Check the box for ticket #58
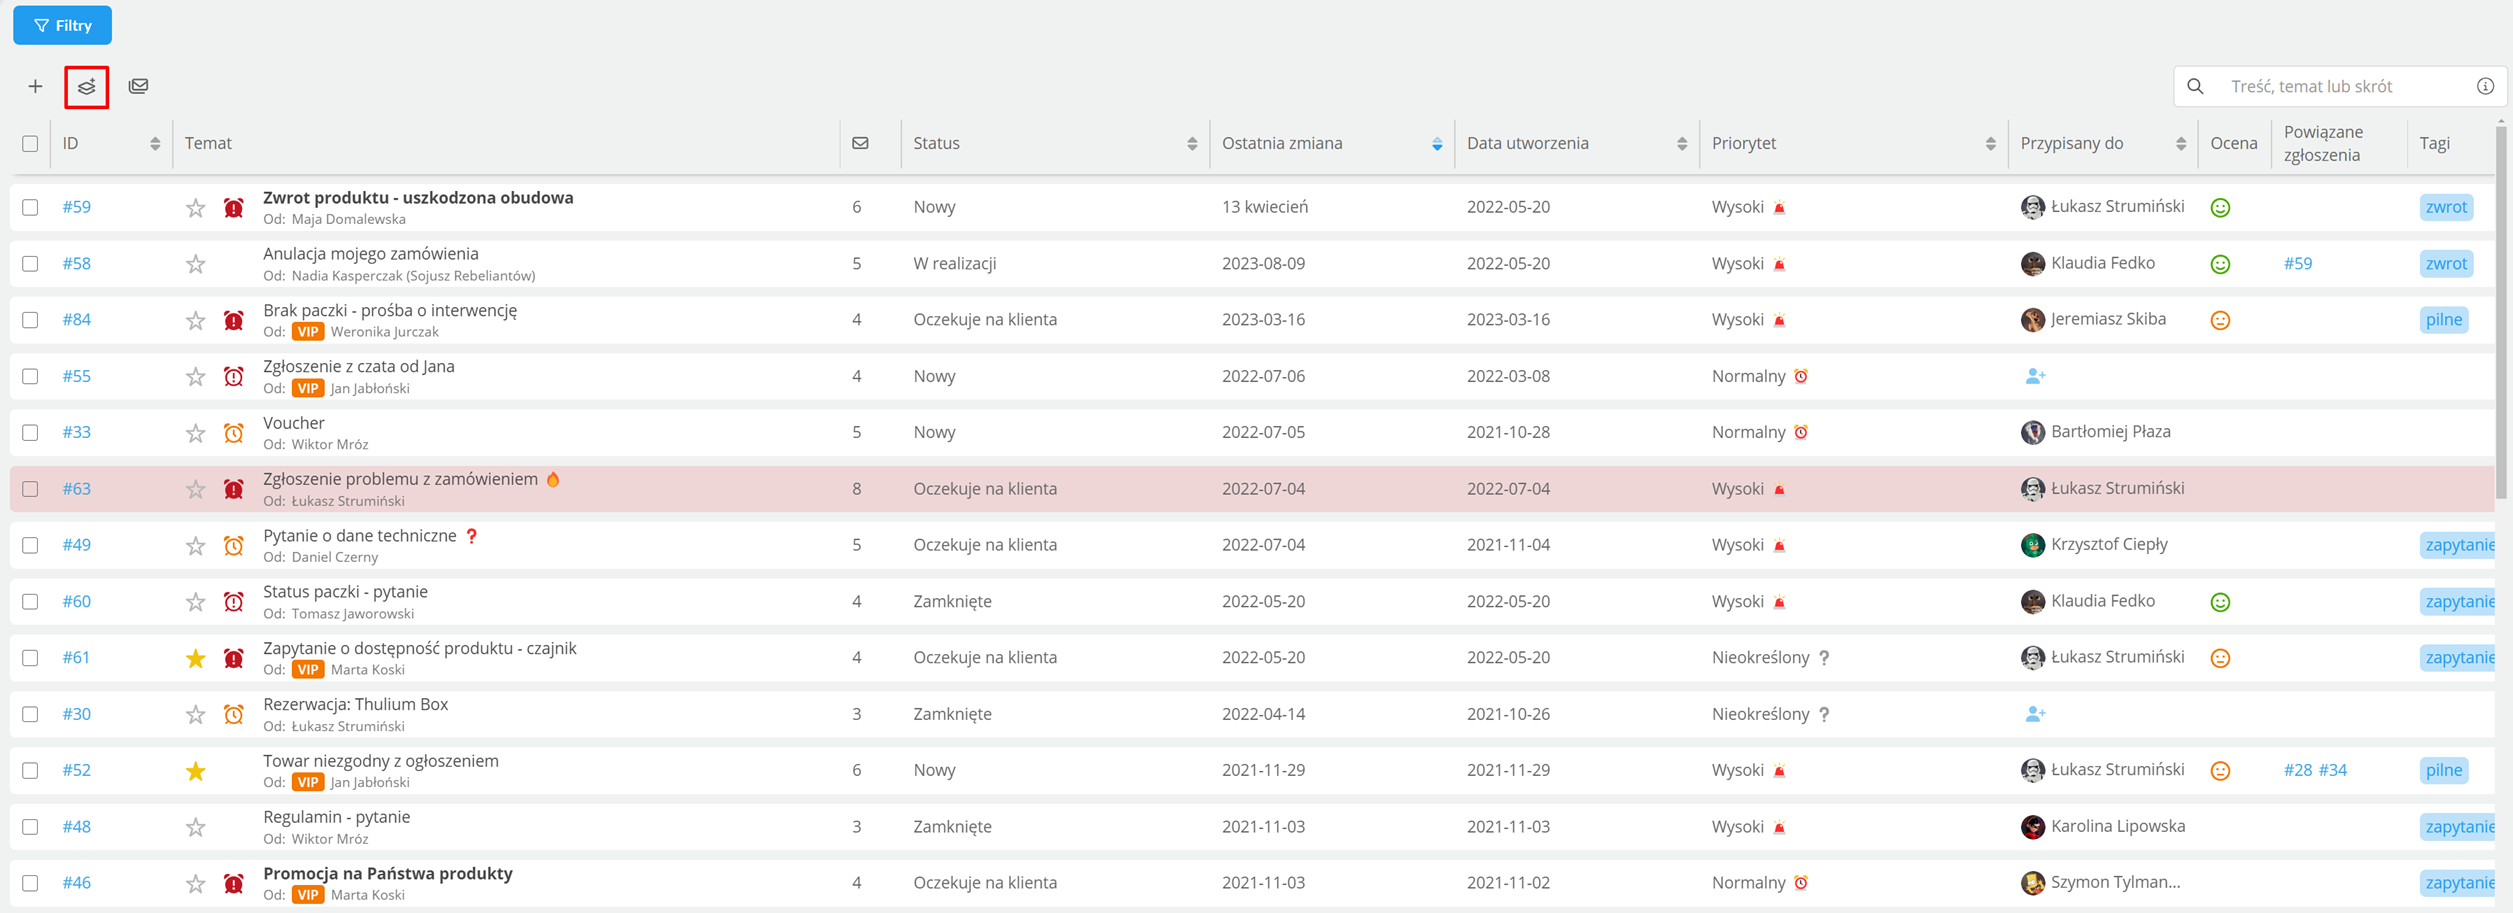 (30, 263)
